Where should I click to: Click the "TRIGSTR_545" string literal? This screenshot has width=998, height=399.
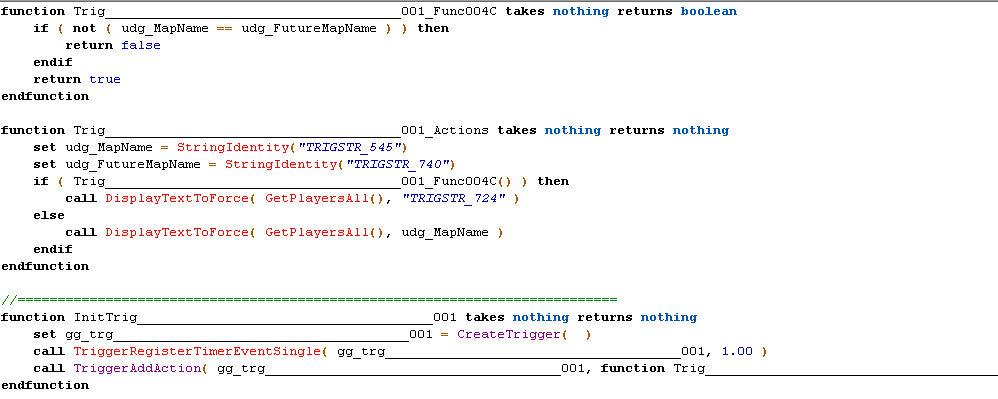tap(349, 148)
